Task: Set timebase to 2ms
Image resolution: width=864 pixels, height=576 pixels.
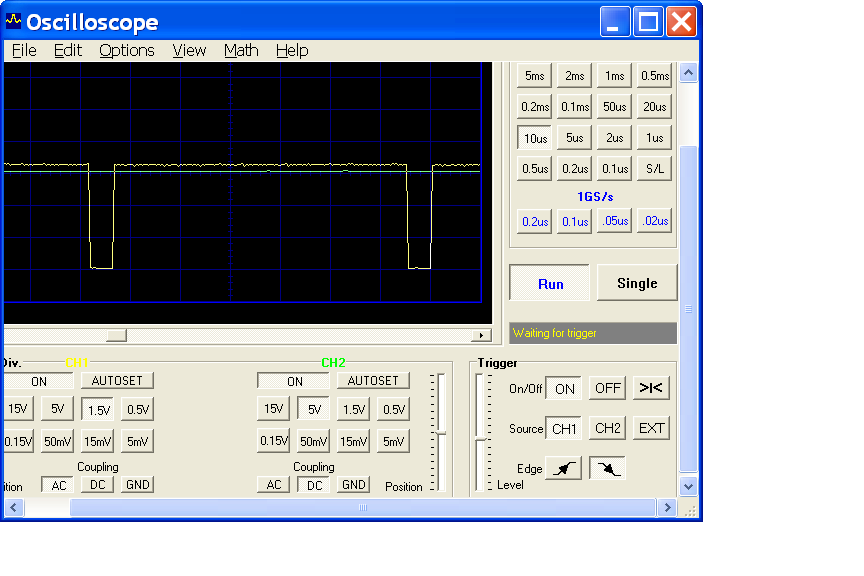Action: pos(574,76)
